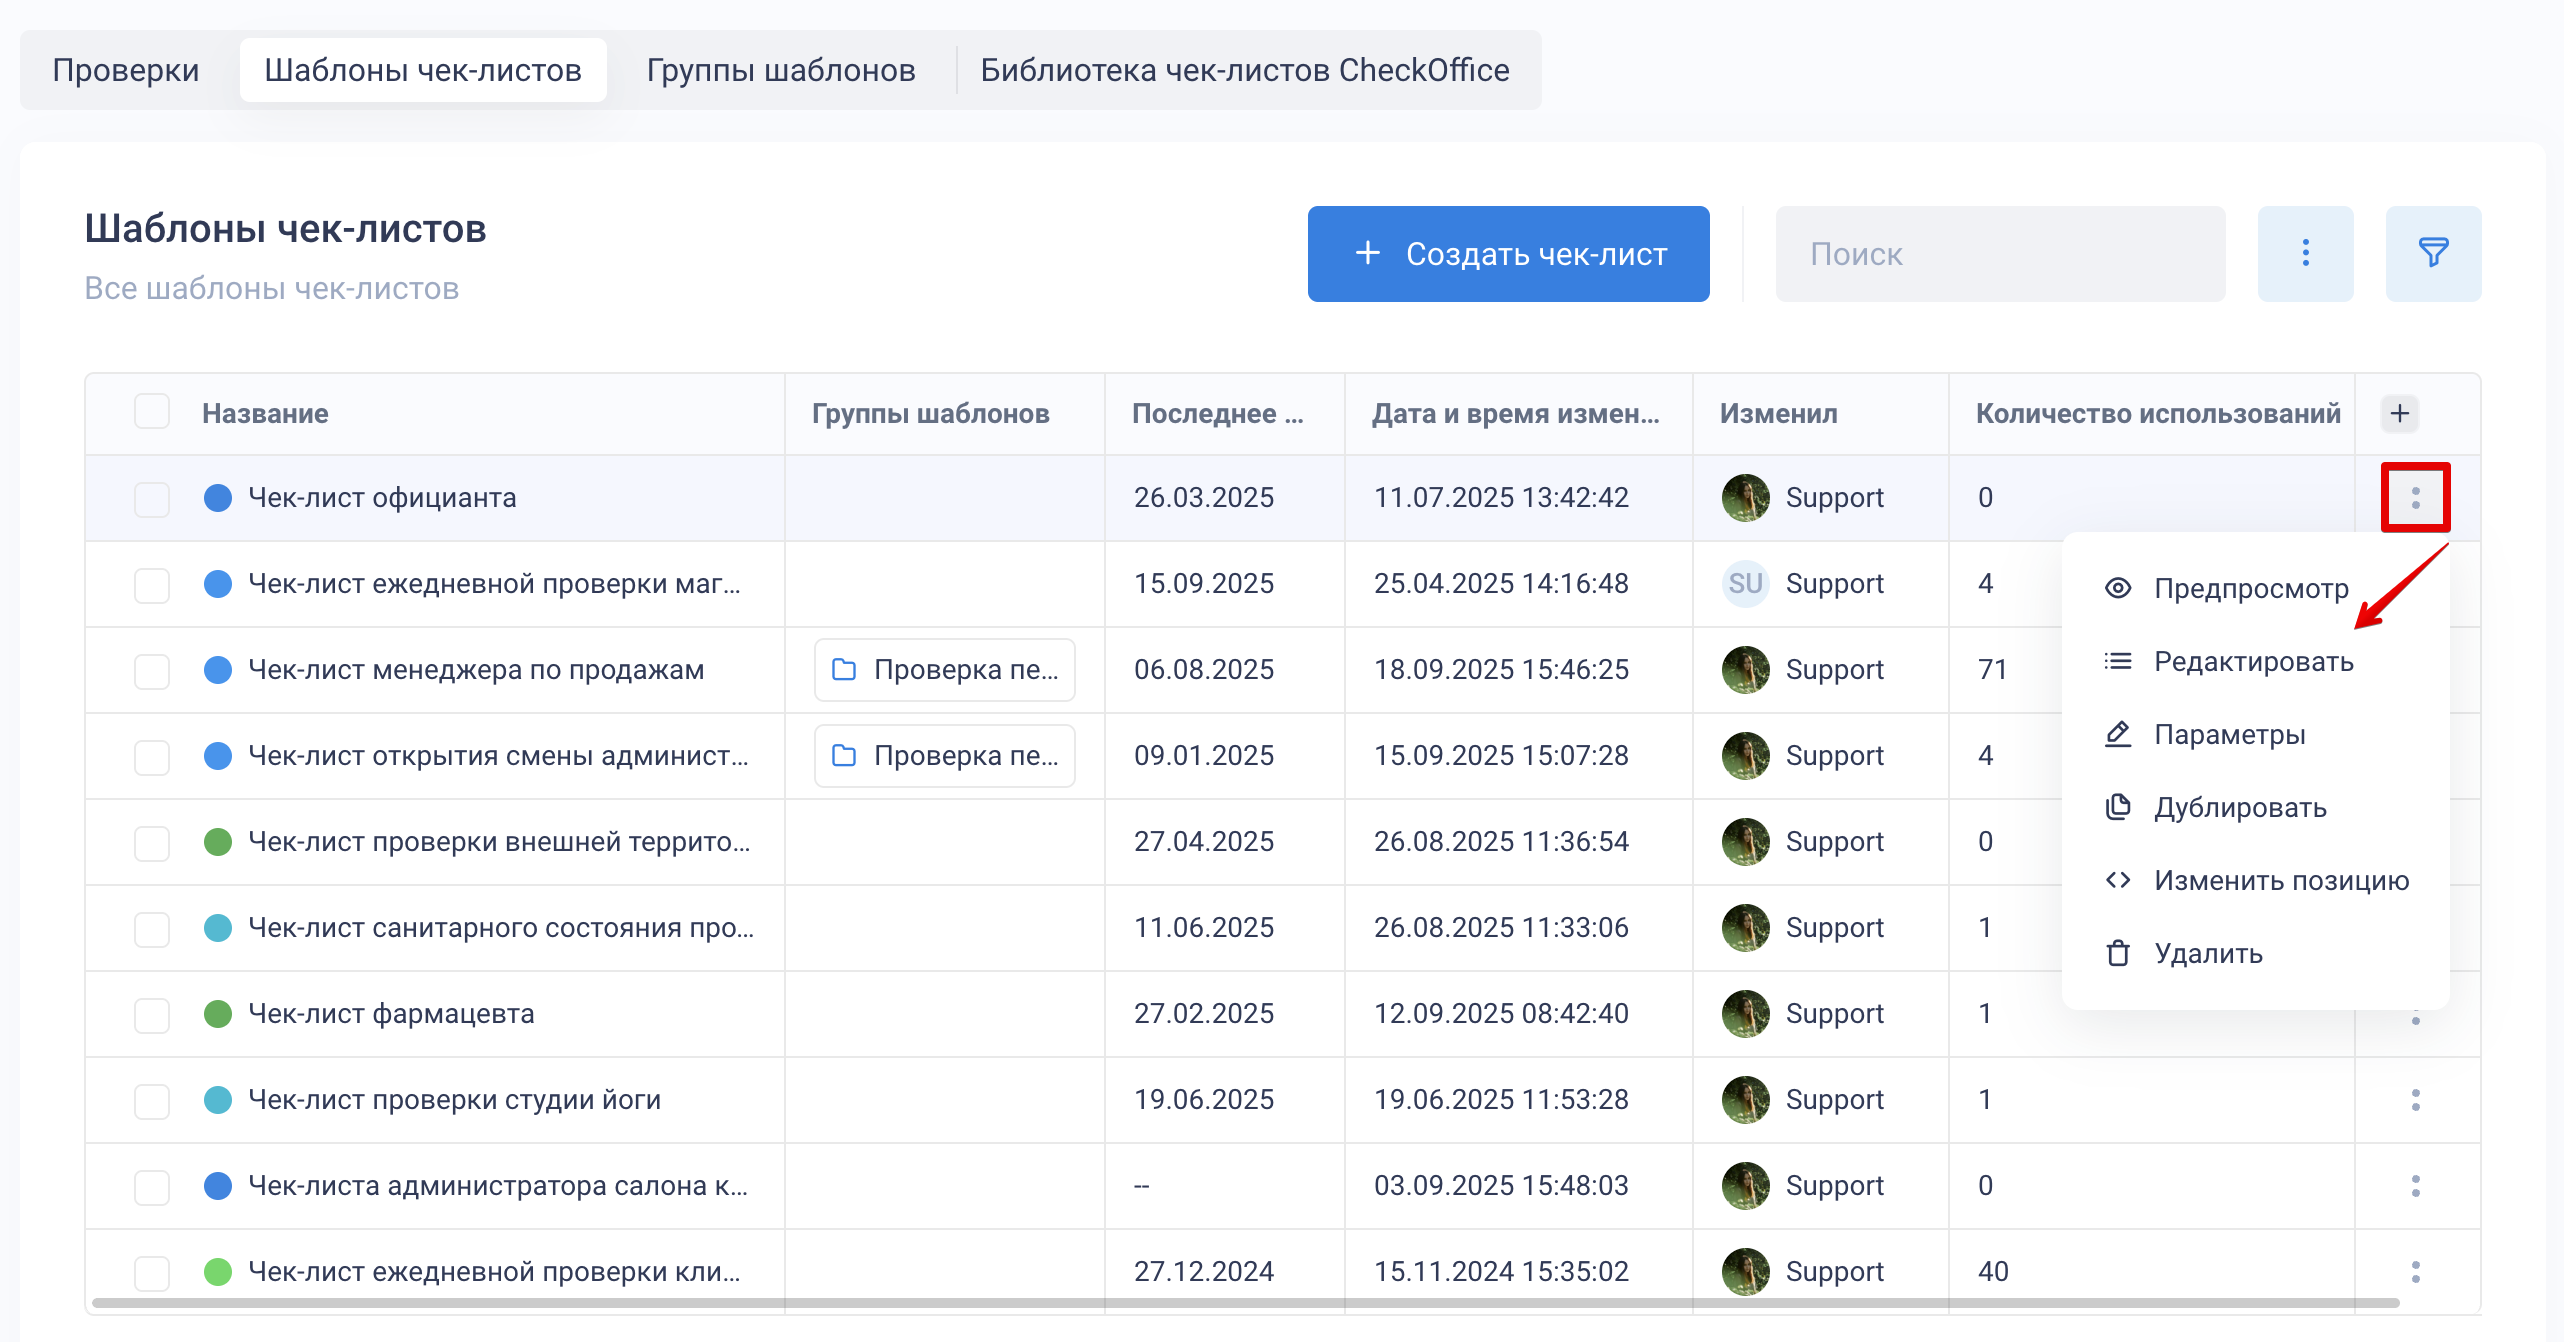Screen dimensions: 2564x1342
Task: Toggle the select-all checkbox in header
Action: pos(152,412)
